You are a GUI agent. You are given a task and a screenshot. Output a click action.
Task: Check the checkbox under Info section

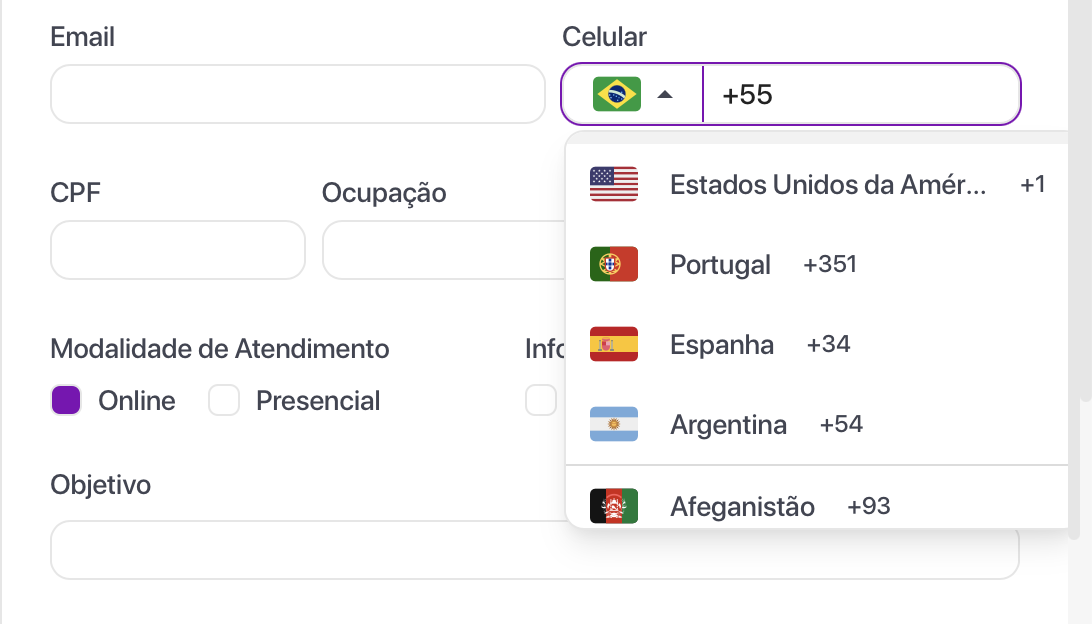(541, 400)
